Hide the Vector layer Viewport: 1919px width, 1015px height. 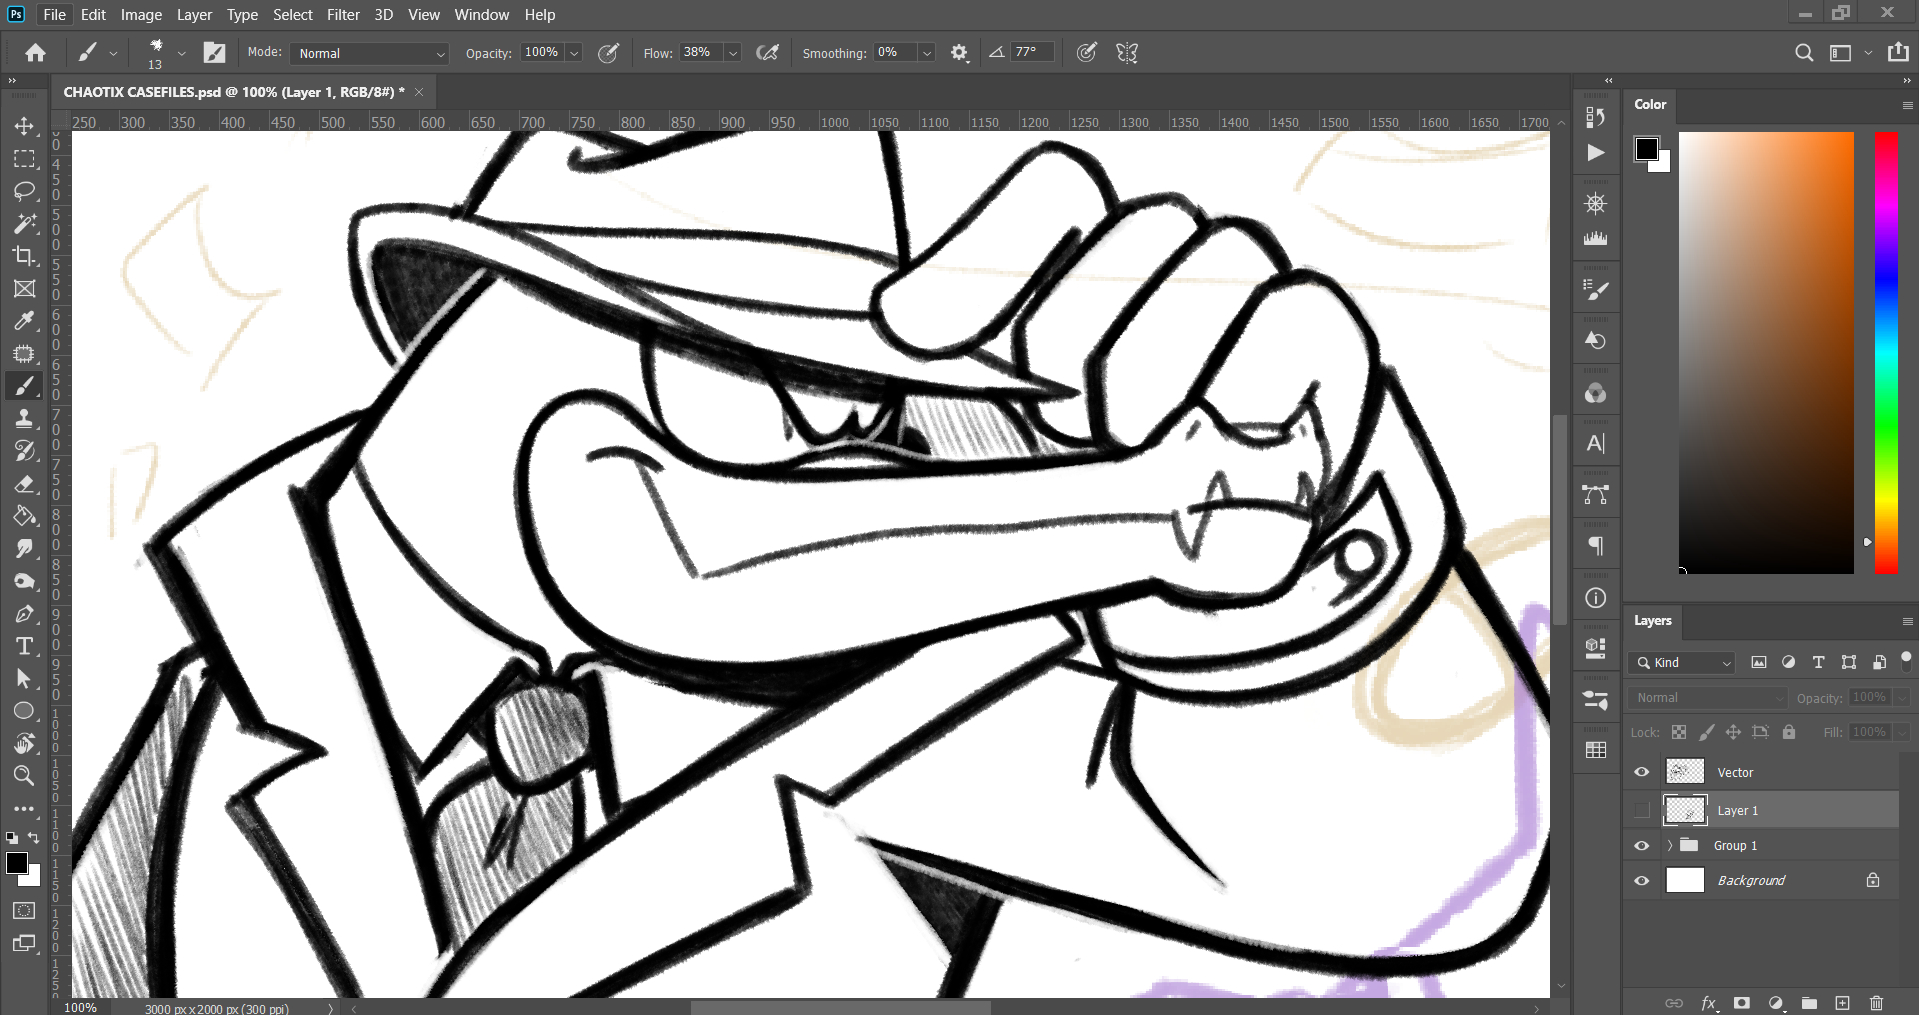[1642, 772]
